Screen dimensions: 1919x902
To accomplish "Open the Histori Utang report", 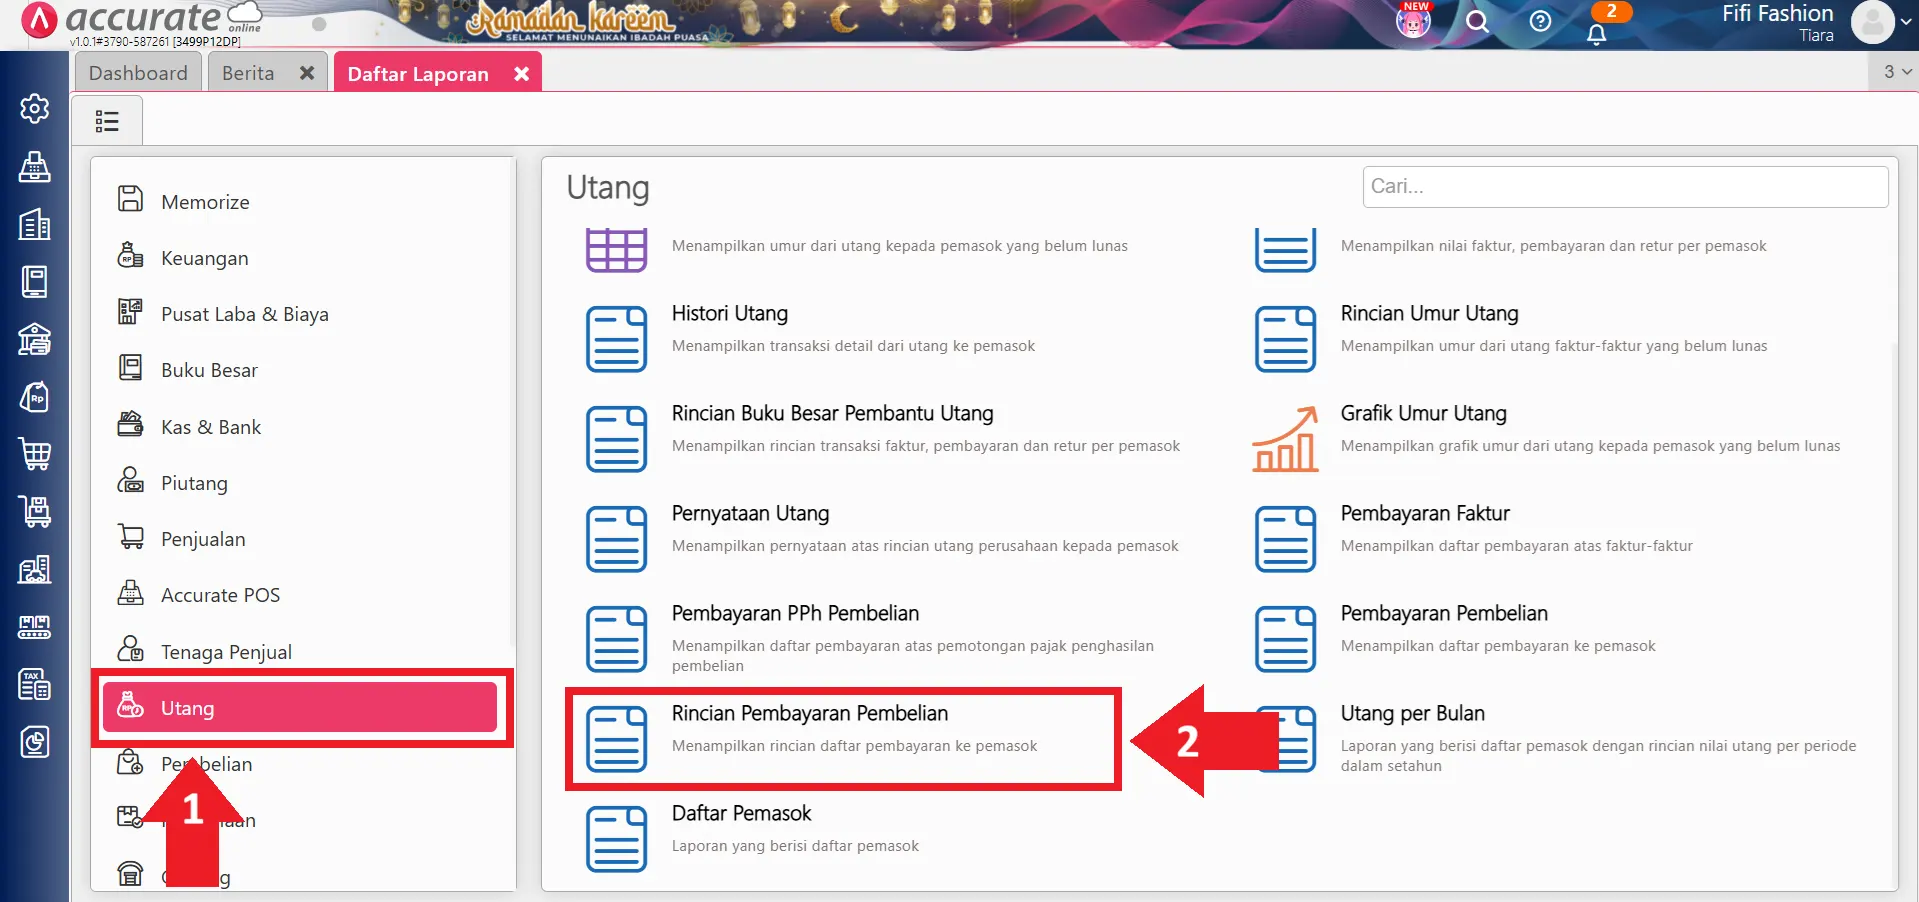I will [729, 313].
